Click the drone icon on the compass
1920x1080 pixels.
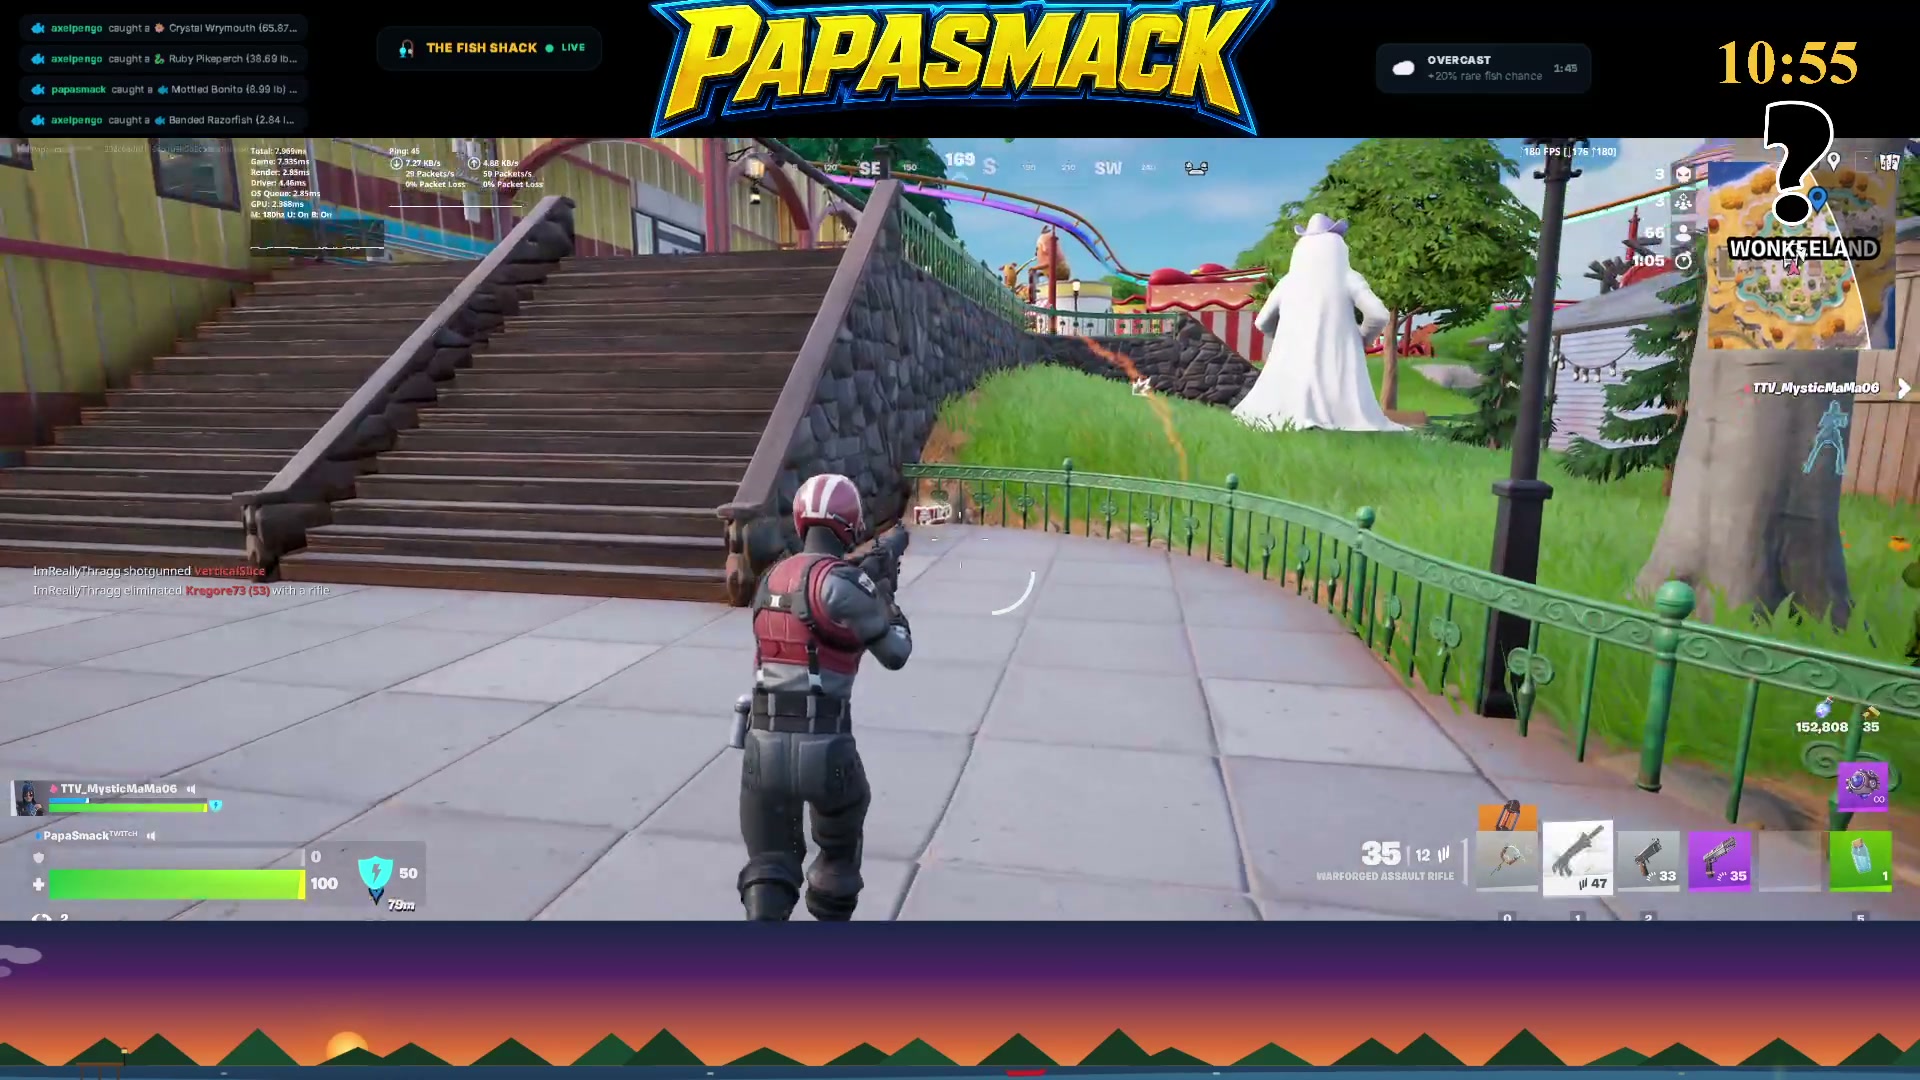[1196, 168]
